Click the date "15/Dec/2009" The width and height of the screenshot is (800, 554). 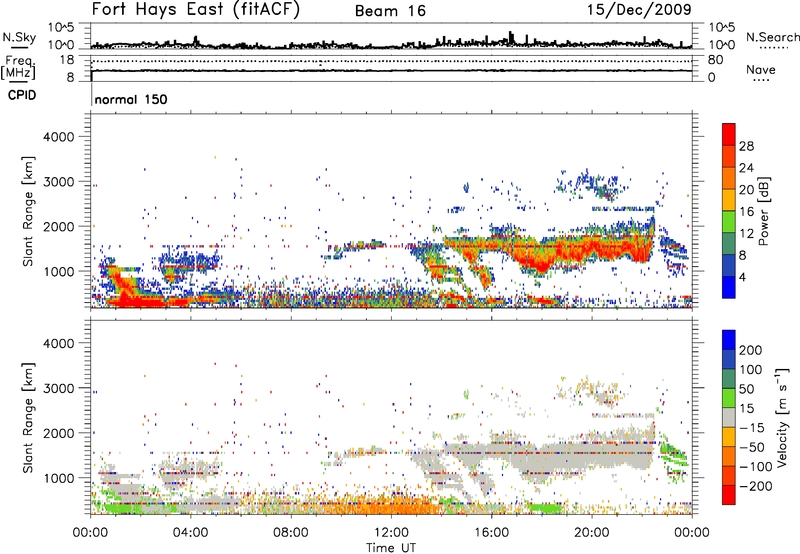tap(639, 9)
